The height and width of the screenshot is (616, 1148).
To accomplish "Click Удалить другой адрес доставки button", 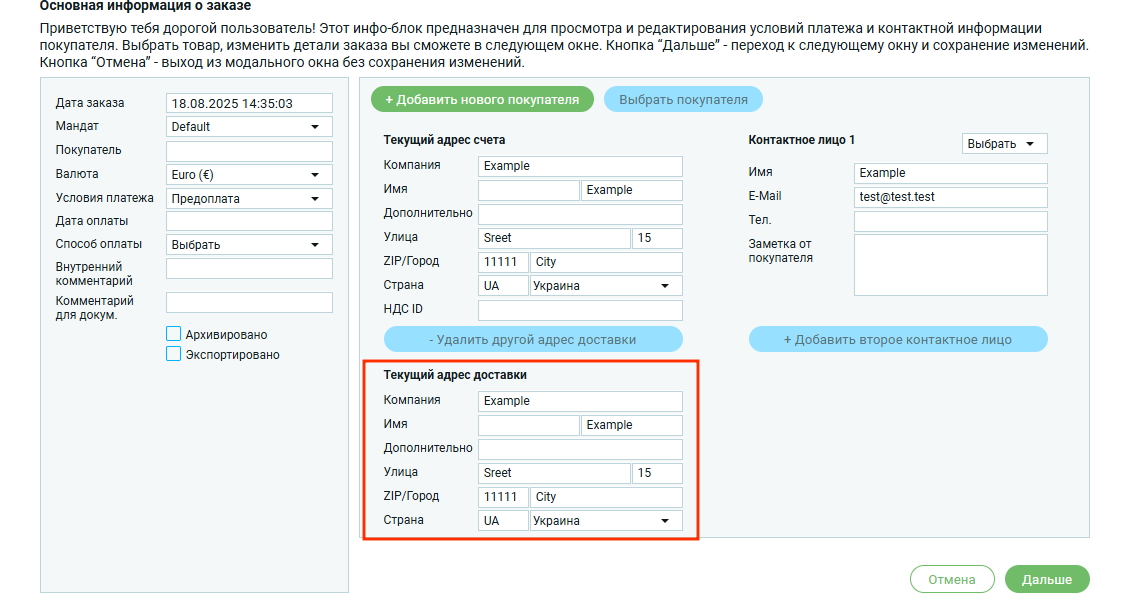I will point(533,339).
